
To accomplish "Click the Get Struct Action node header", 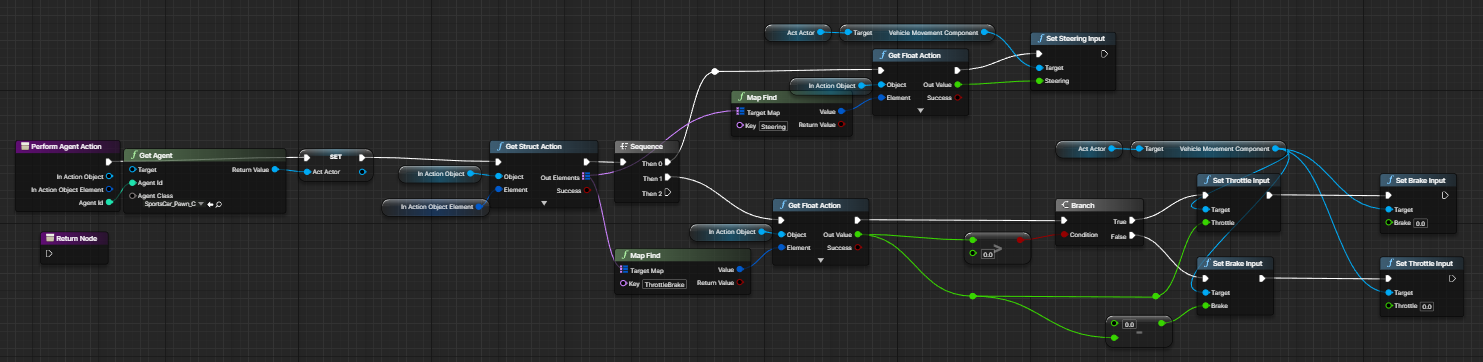I will [544, 146].
